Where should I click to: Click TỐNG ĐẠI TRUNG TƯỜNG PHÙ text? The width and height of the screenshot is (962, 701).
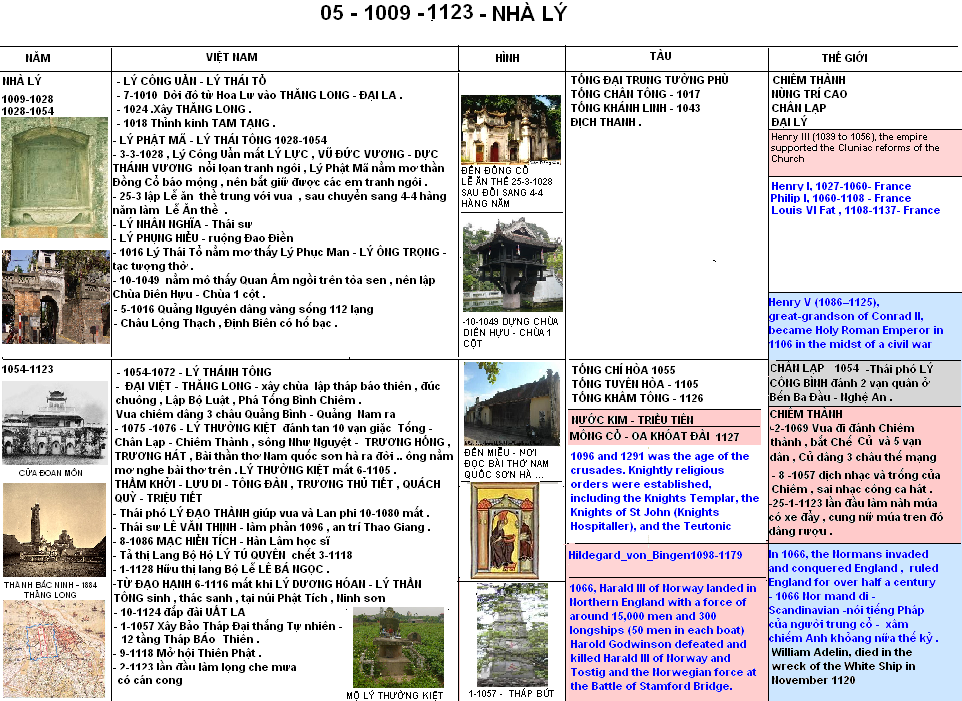click(650, 80)
